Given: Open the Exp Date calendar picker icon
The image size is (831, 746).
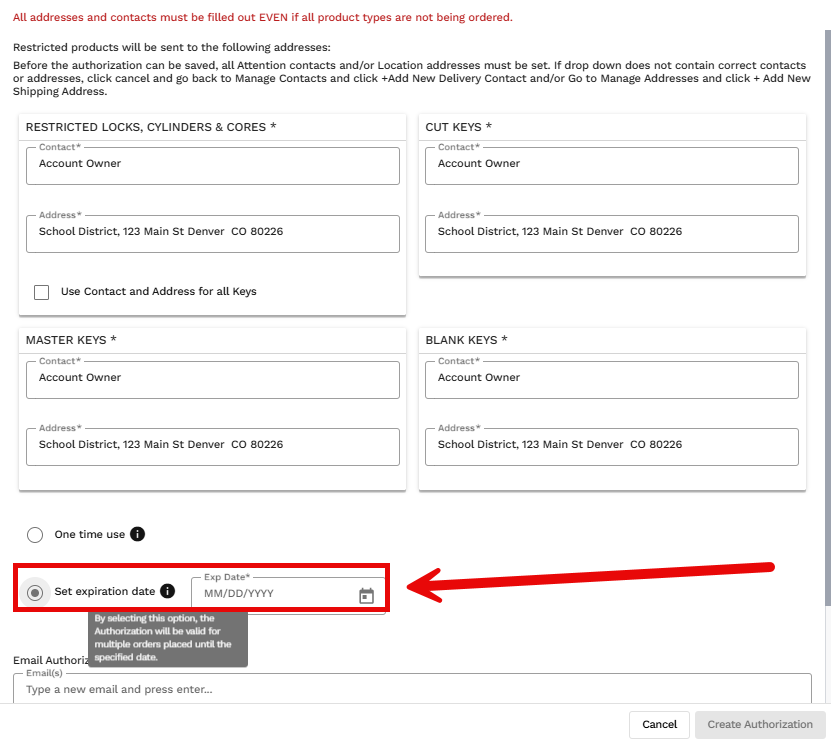Looking at the screenshot, I should (x=366, y=596).
